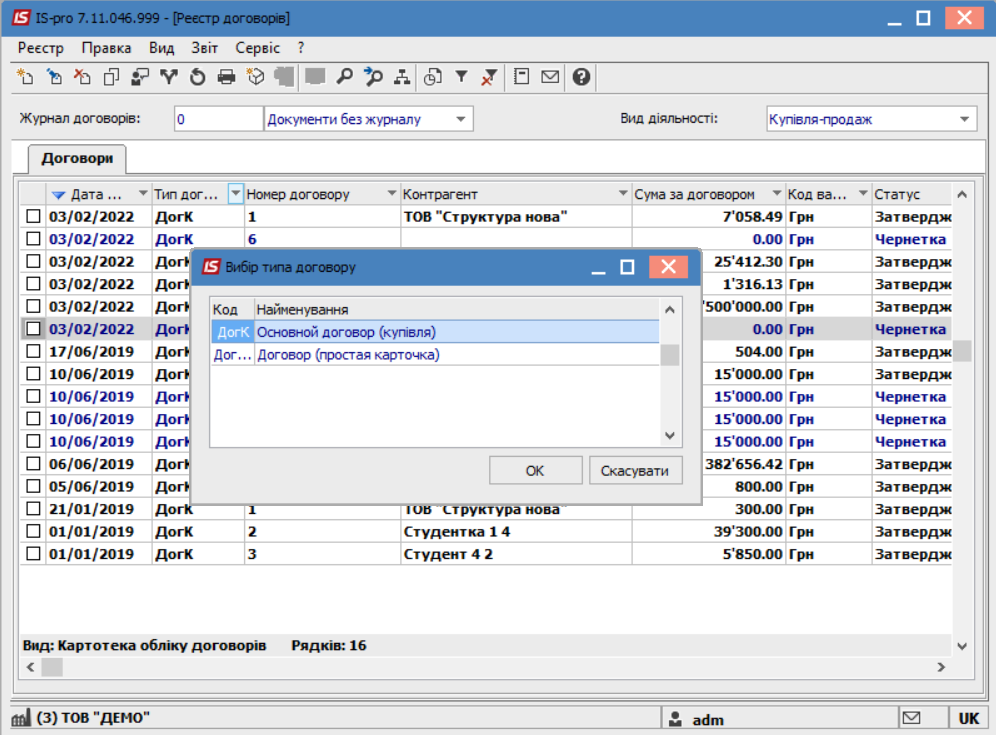The width and height of the screenshot is (996, 735).
Task: Tick checkbox for Студент 4 2 row
Action: 34,554
